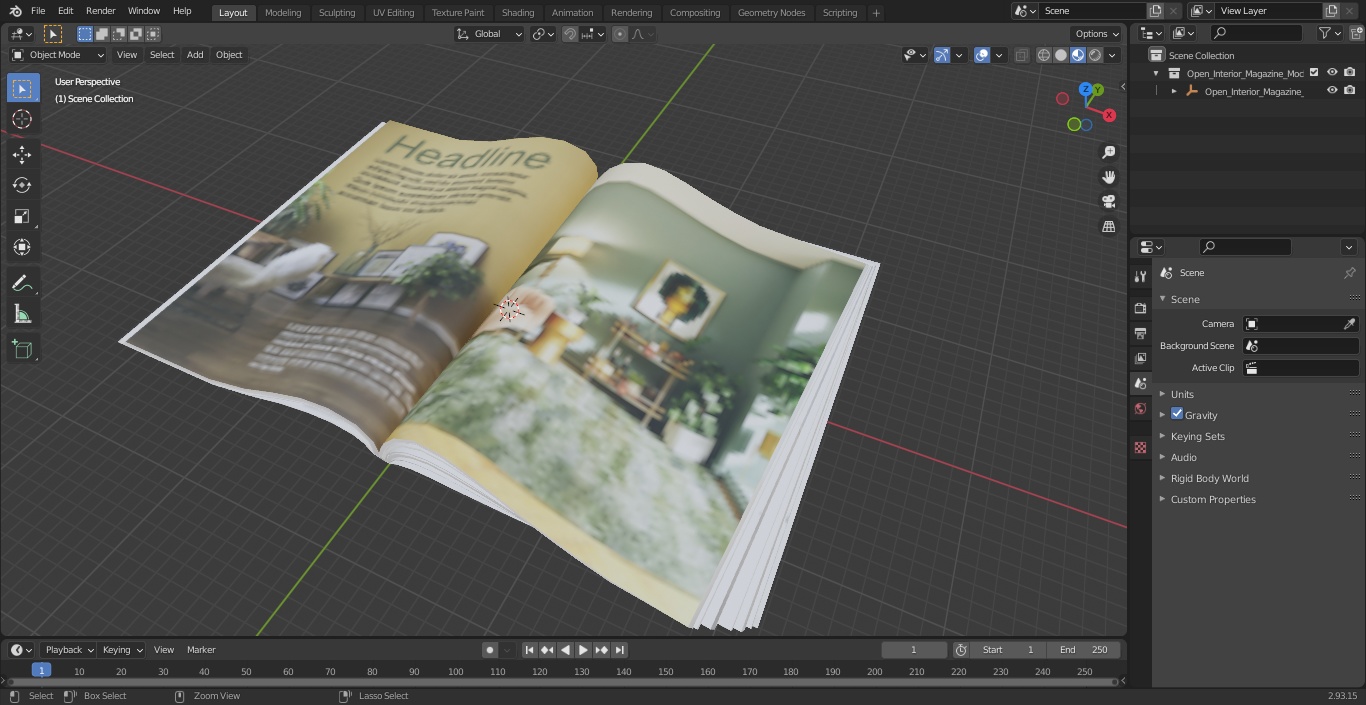This screenshot has width=1366, height=705.
Task: Open the Playback popover in timeline
Action: (69, 650)
